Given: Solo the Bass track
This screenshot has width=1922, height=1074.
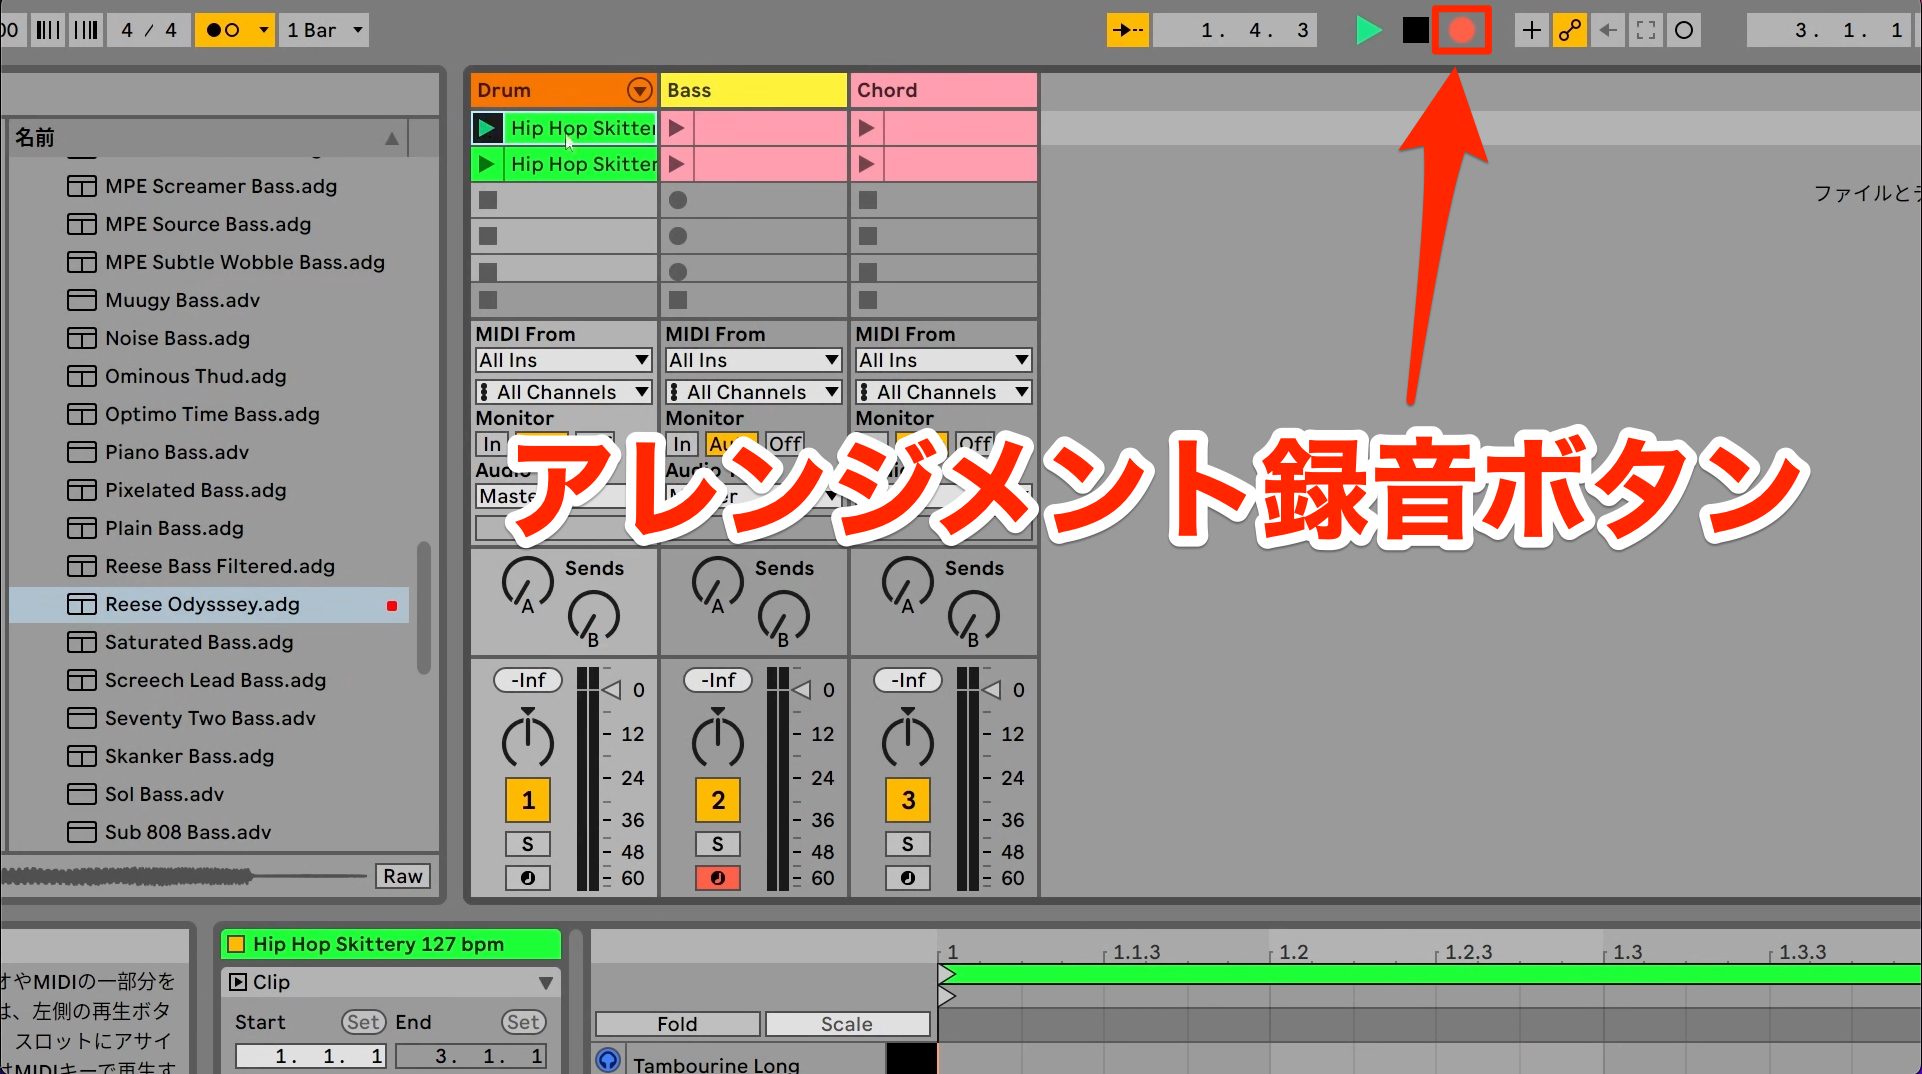Looking at the screenshot, I should pos(718,844).
